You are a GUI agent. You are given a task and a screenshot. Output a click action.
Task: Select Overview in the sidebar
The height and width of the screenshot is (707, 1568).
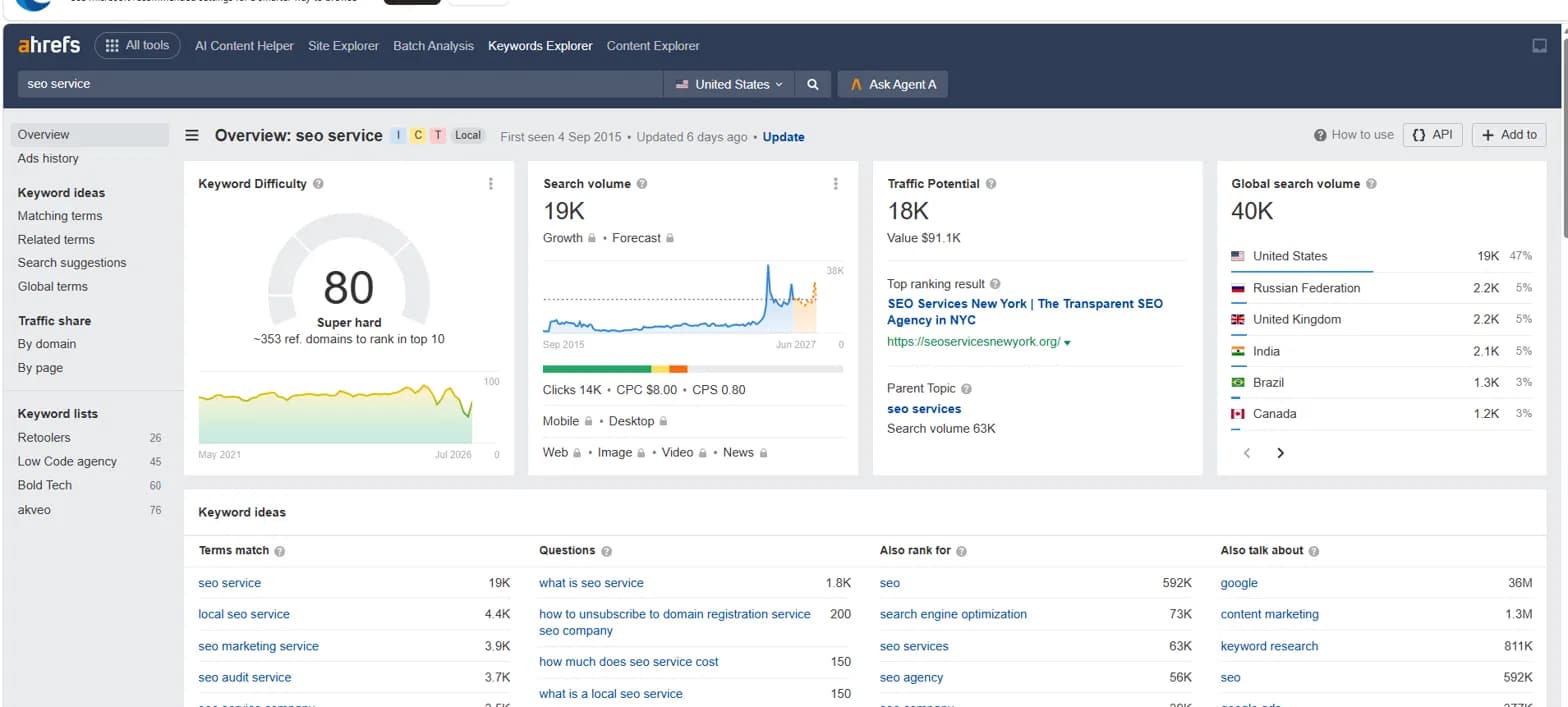coord(90,135)
